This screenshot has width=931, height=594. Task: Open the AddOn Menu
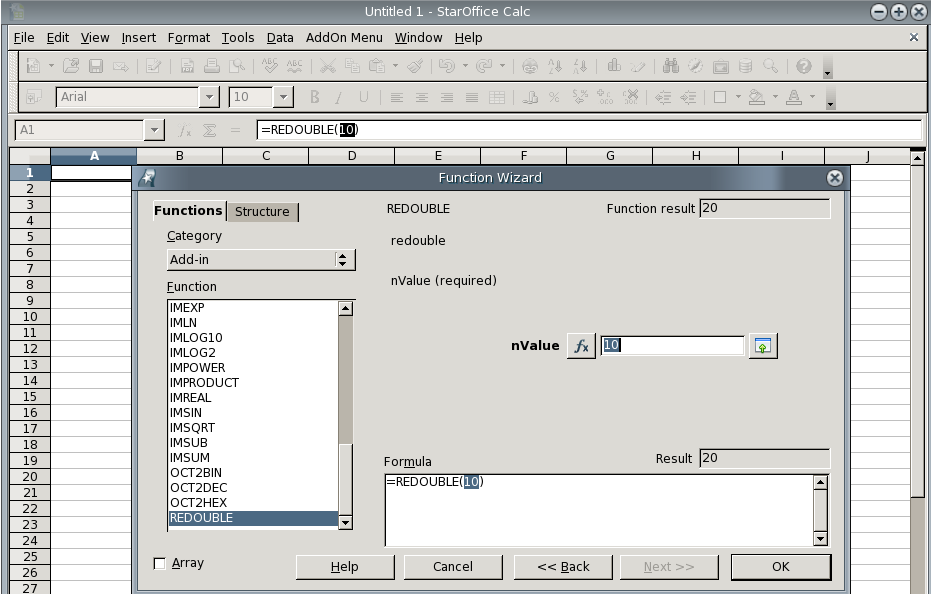click(x=344, y=37)
